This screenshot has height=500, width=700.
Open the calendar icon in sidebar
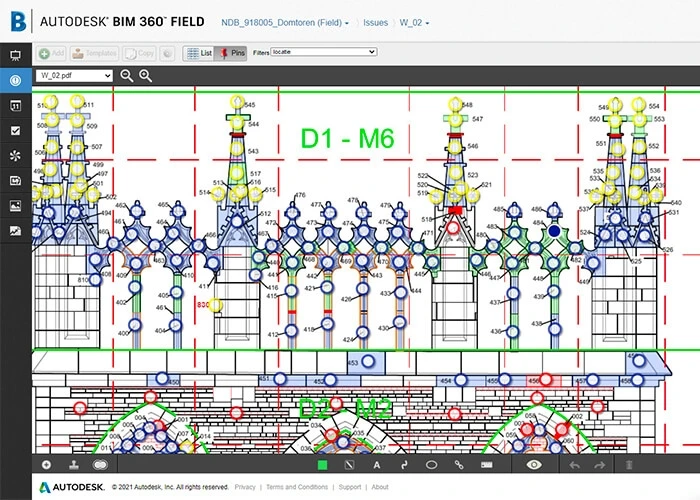click(x=15, y=106)
